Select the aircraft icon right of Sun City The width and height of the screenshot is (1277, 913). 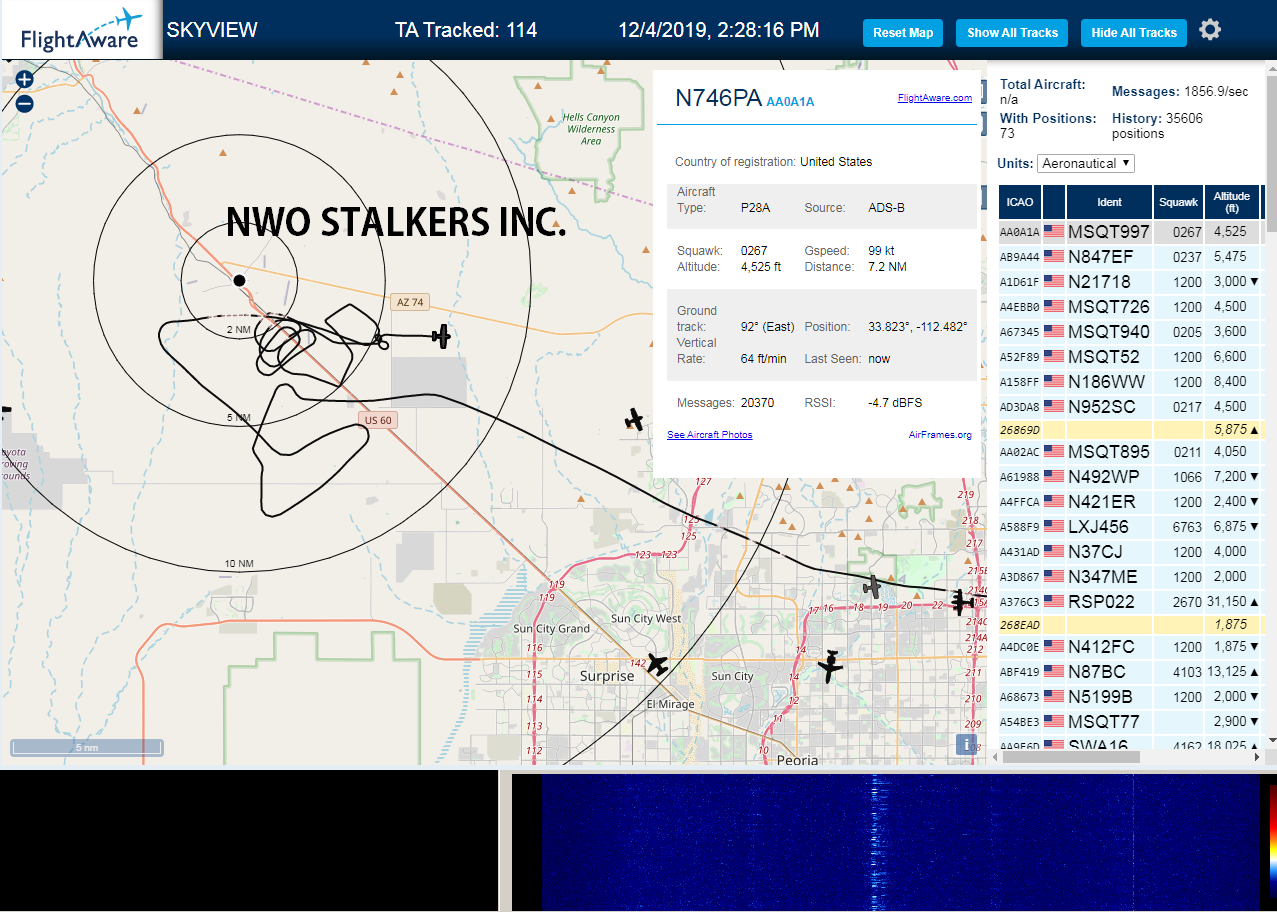click(x=829, y=665)
